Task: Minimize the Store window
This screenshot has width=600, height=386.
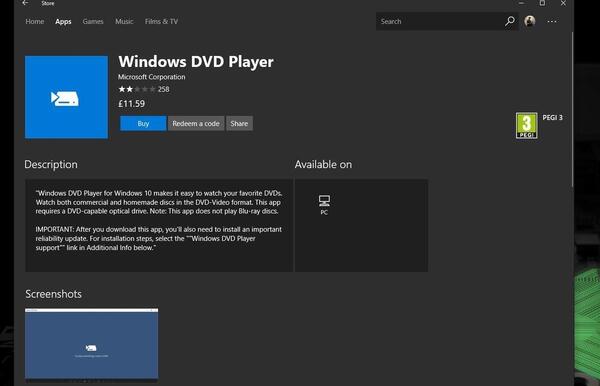Action: click(521, 3)
